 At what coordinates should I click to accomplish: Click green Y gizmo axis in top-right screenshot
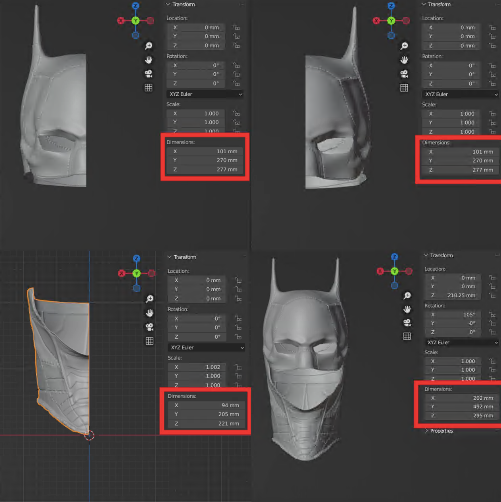click(391, 21)
